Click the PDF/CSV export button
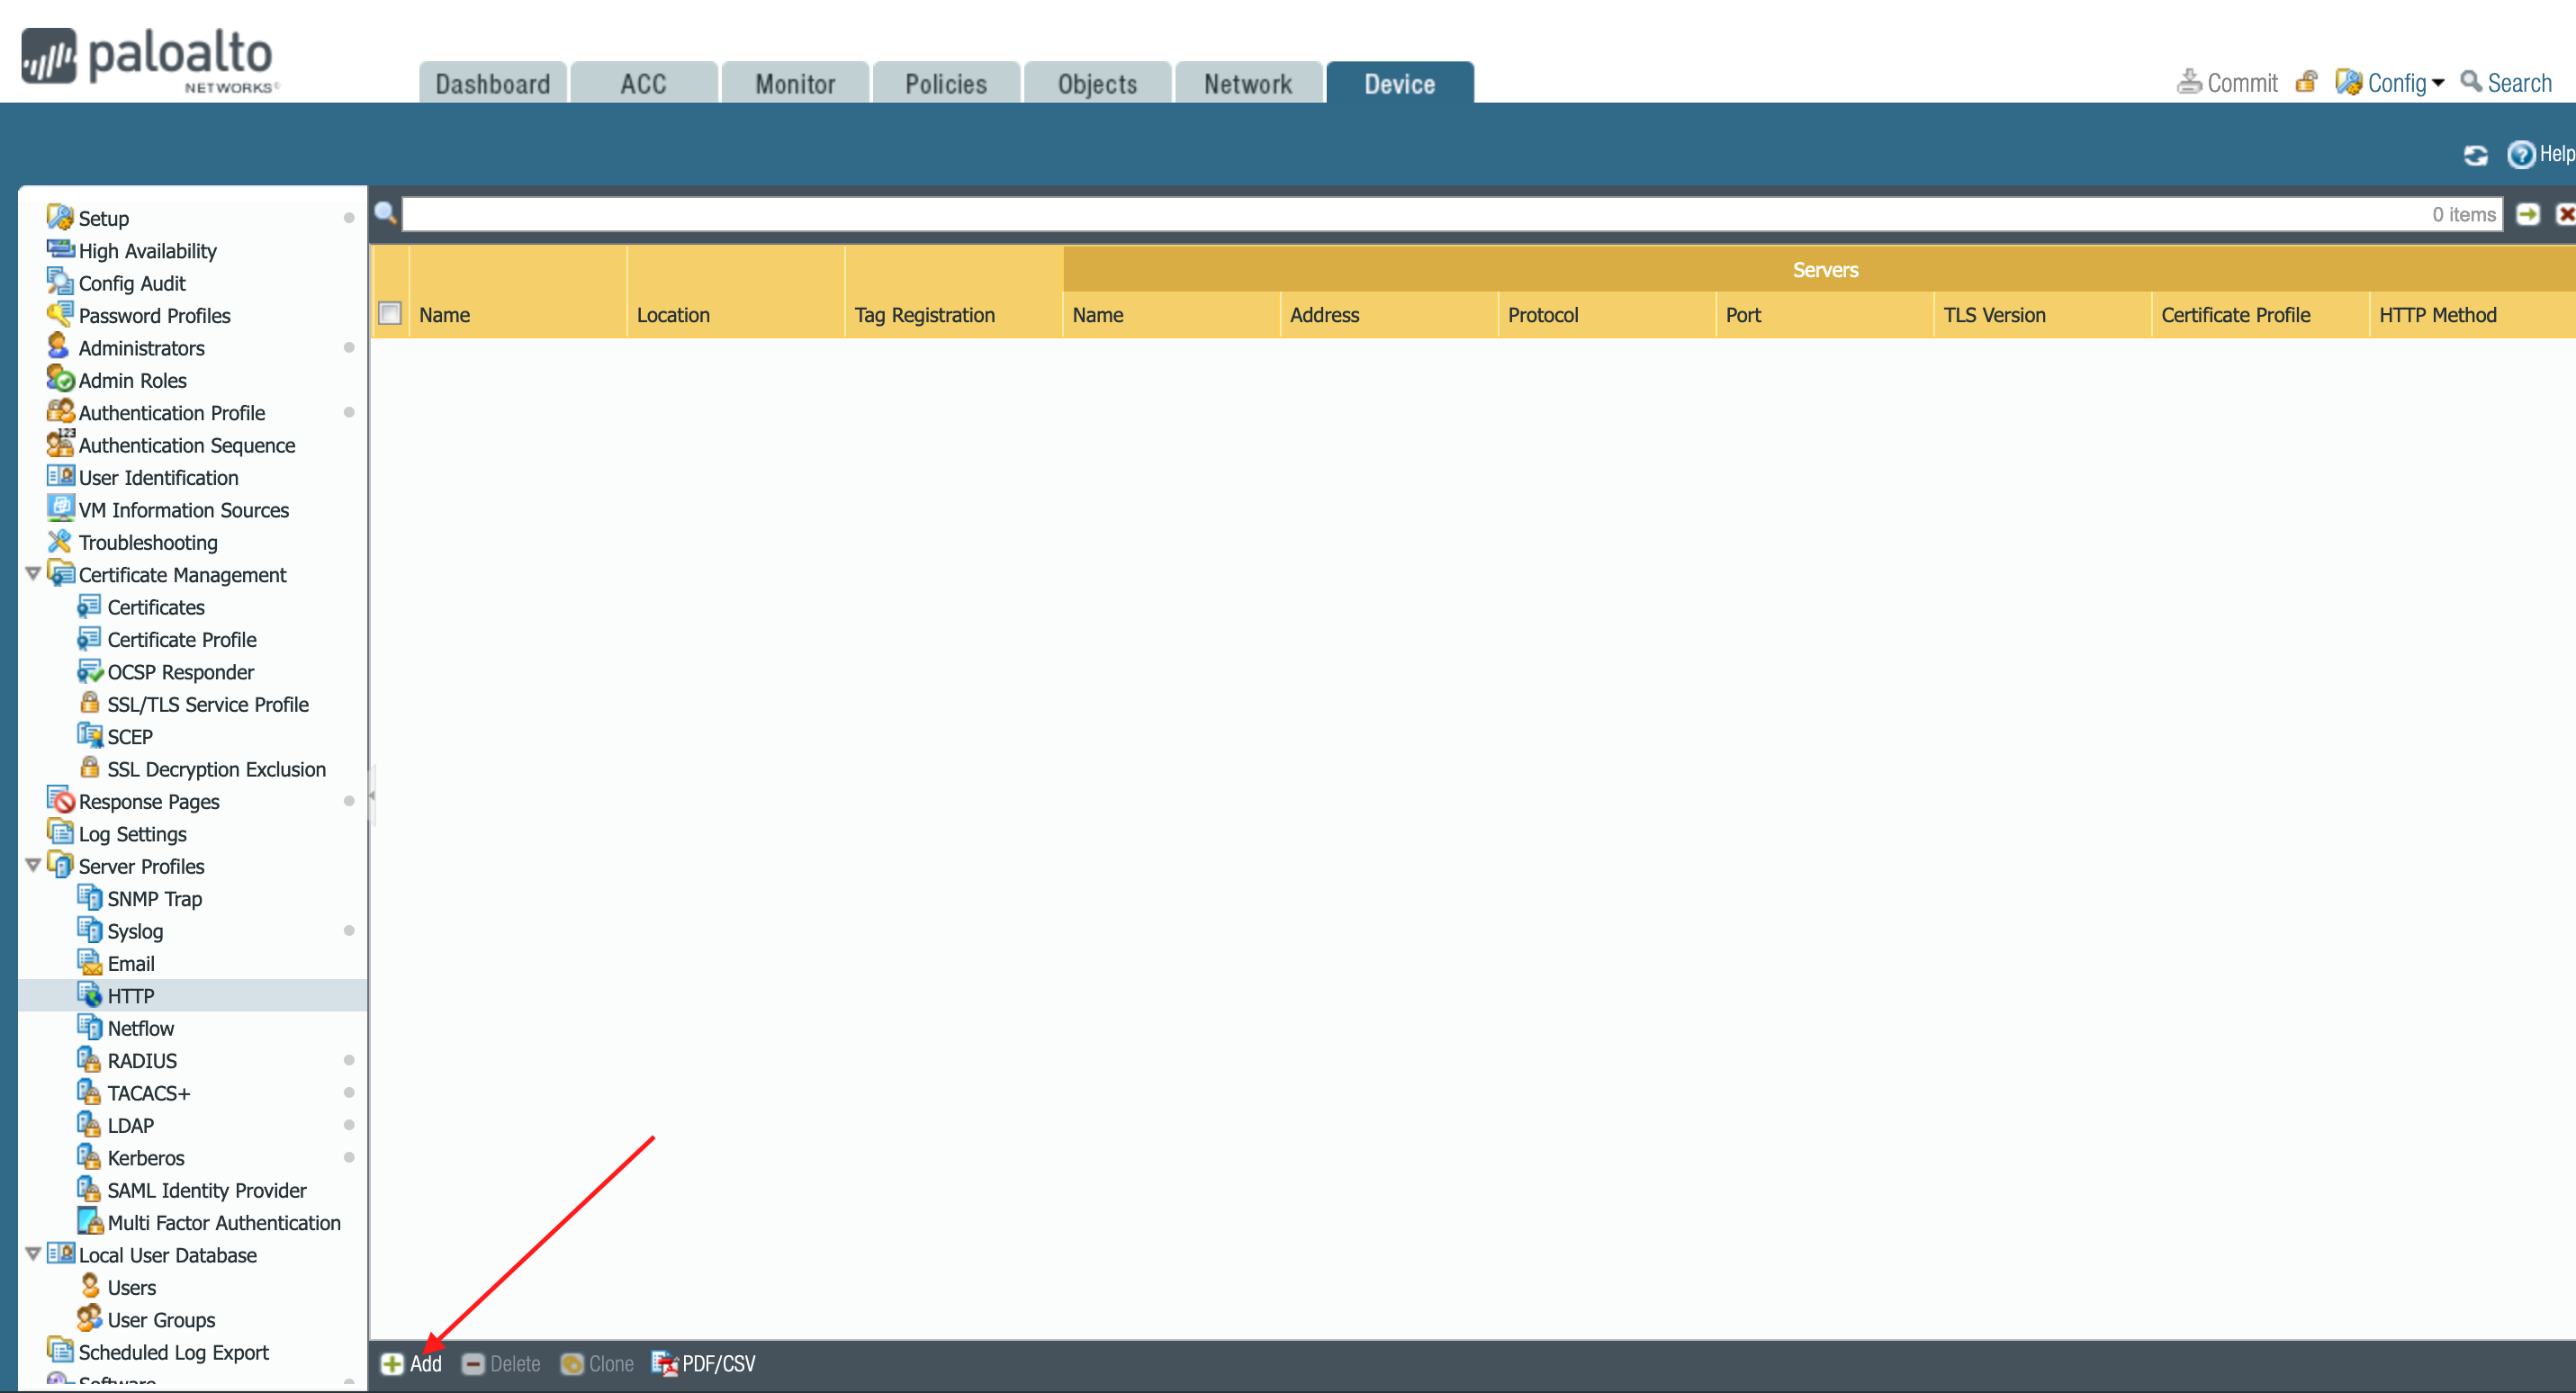Image resolution: width=2576 pixels, height=1393 pixels. point(703,1363)
